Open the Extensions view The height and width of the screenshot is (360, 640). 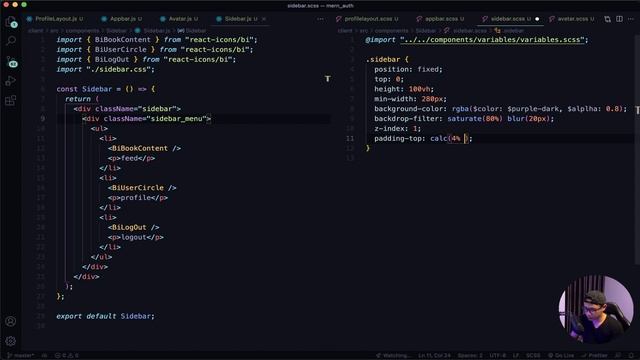[11, 100]
